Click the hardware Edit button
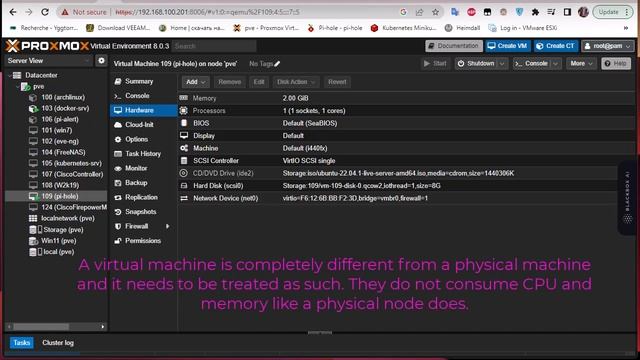This screenshot has height=360, width=640. (259, 82)
